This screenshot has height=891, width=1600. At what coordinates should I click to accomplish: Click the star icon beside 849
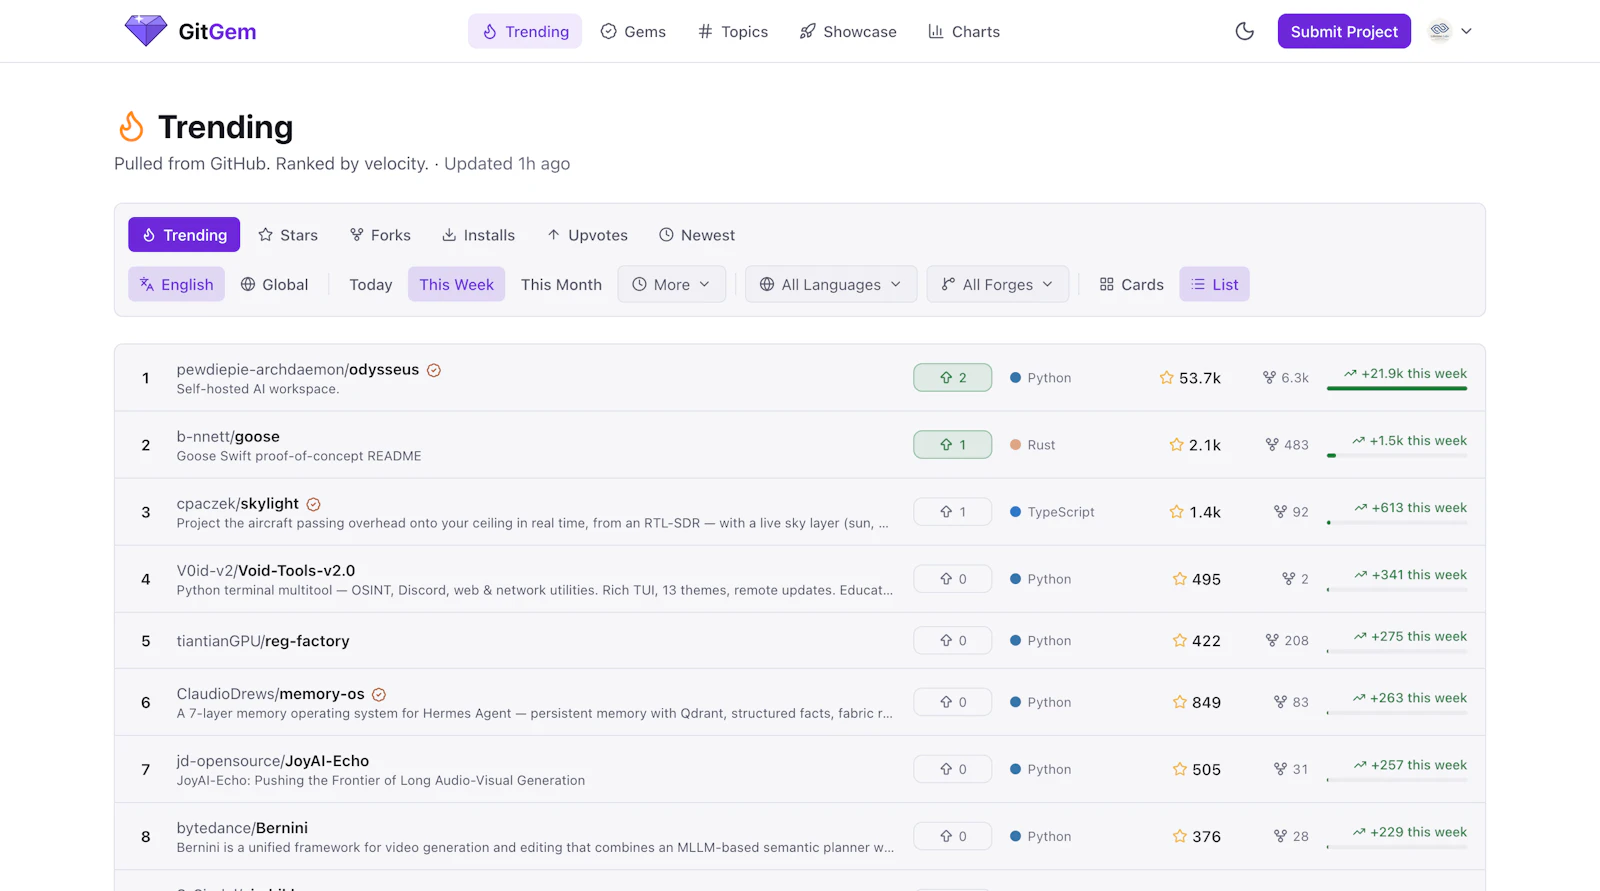point(1179,702)
